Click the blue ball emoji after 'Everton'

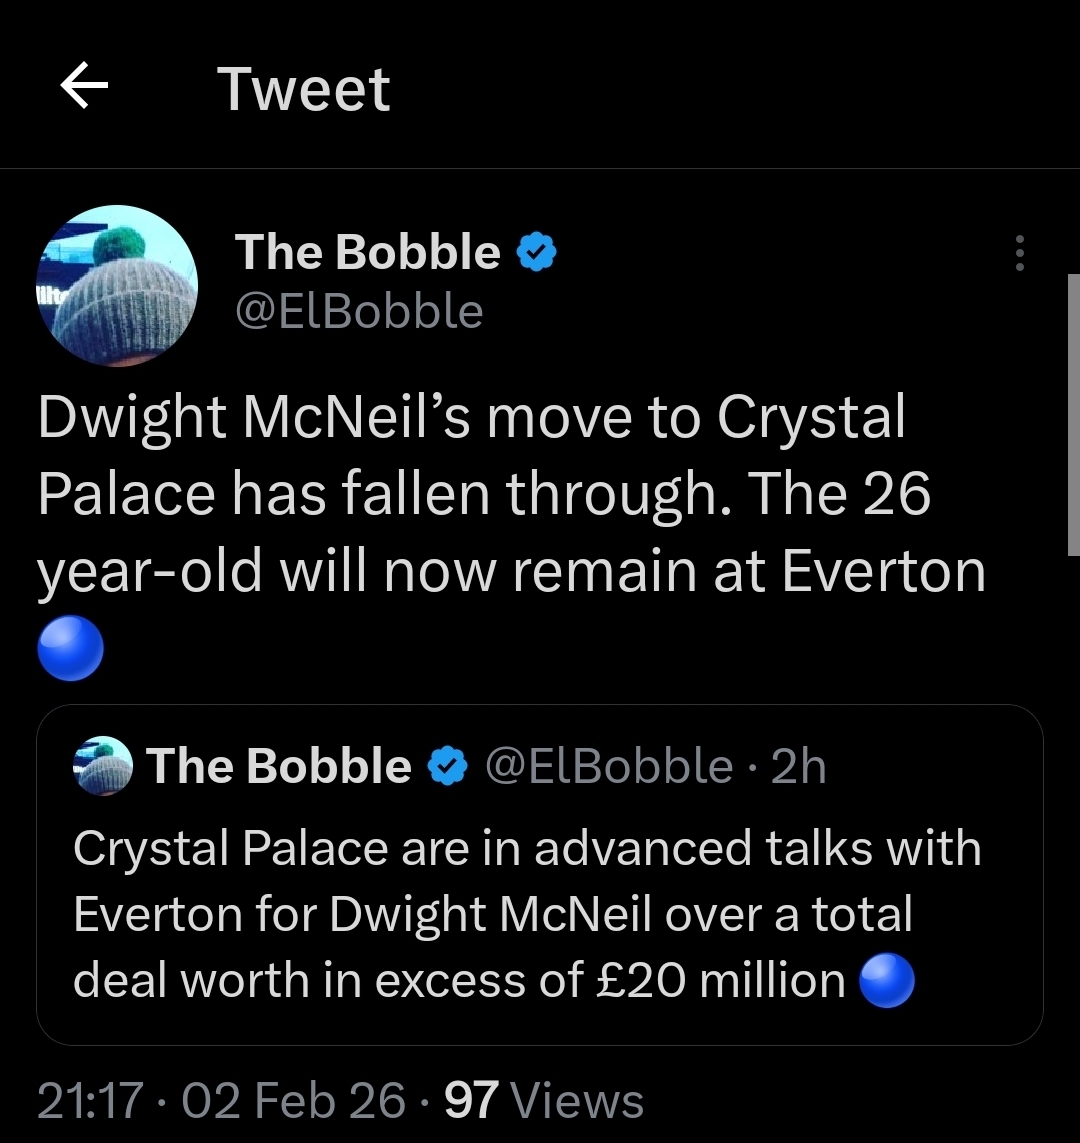coord(70,646)
